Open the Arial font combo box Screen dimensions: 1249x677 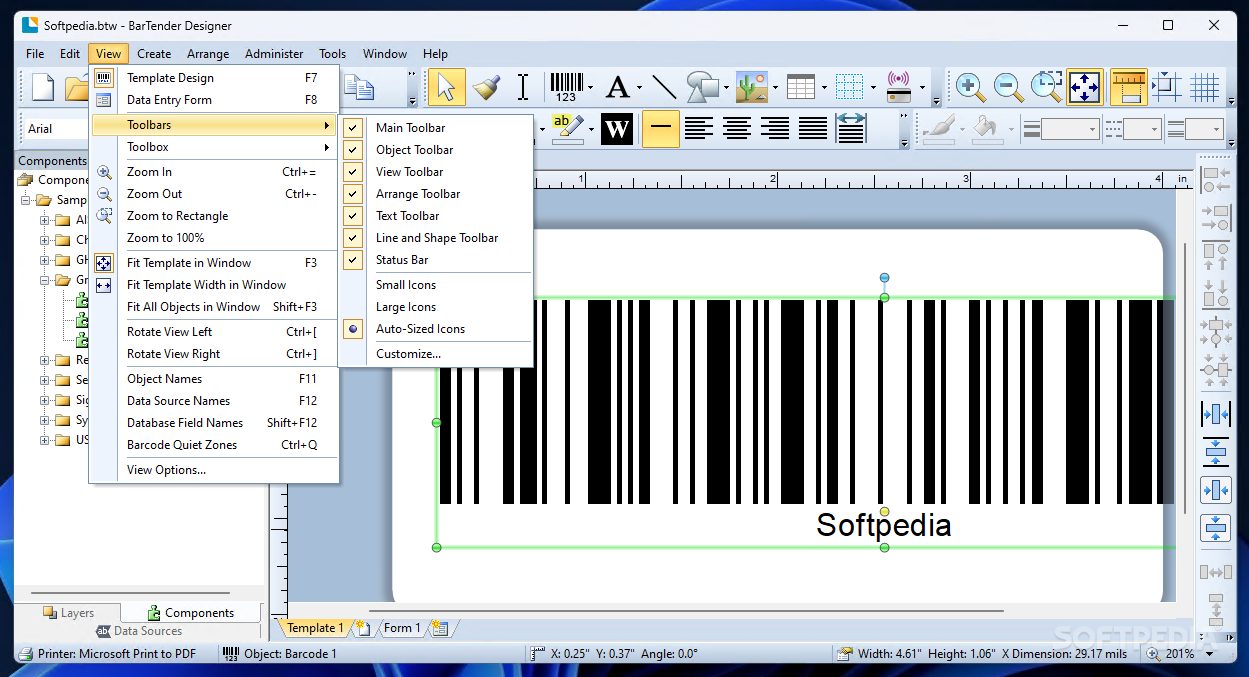pyautogui.click(x=54, y=129)
